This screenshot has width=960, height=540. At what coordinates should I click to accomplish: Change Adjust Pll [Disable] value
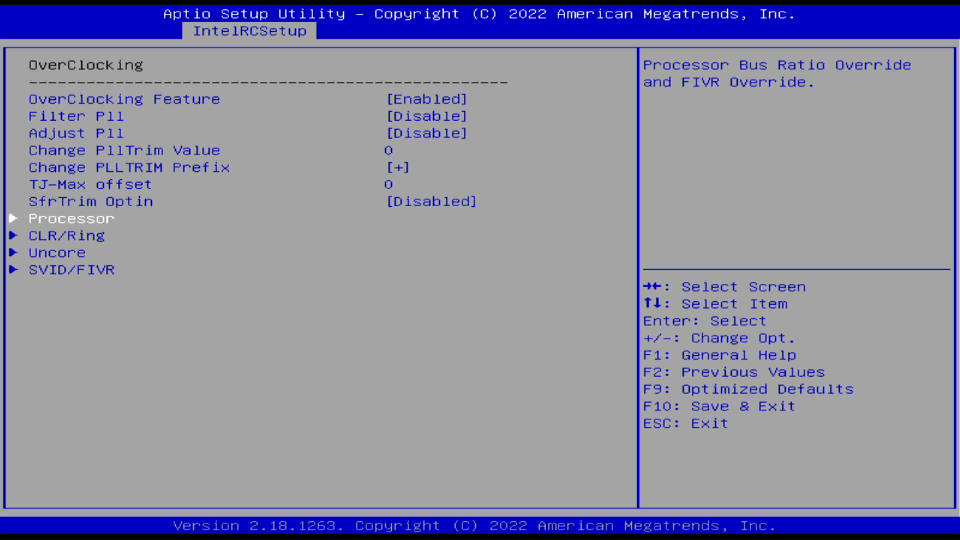coord(427,133)
